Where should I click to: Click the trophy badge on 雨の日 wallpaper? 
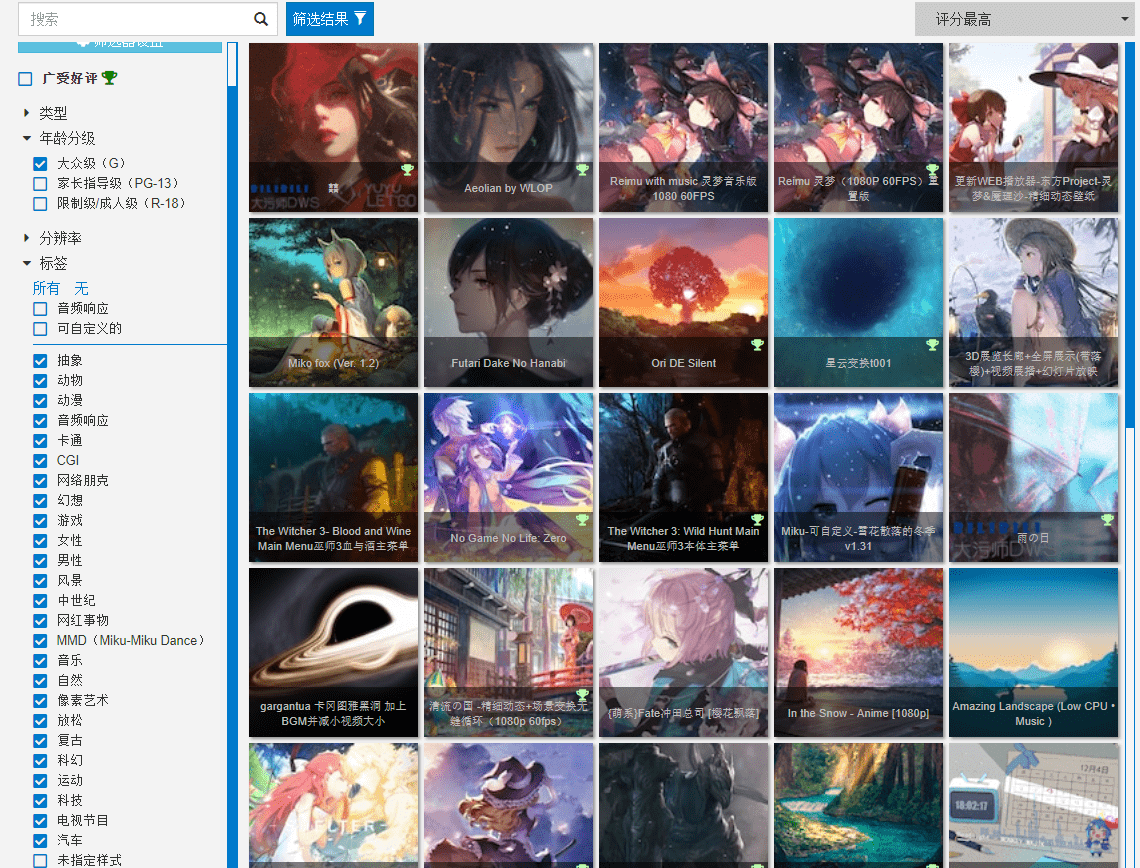pos(1107,520)
